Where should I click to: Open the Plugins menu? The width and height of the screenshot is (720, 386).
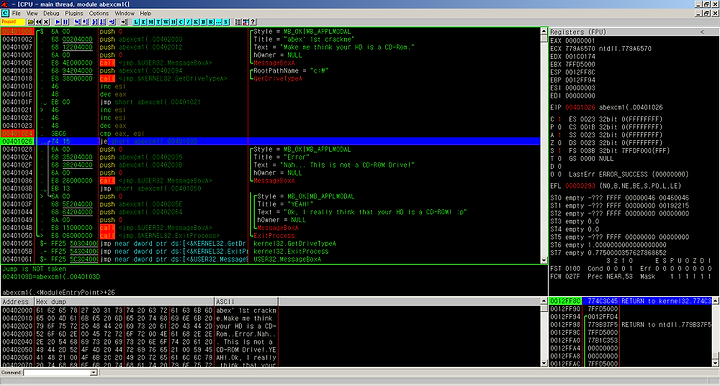(x=74, y=13)
